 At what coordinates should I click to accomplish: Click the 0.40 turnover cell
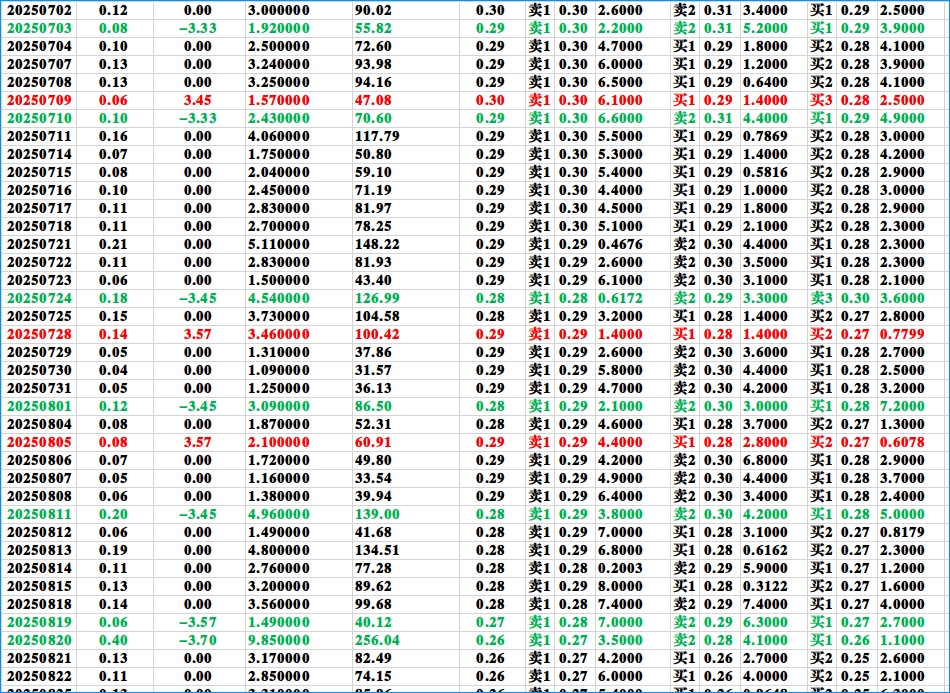click(x=113, y=640)
